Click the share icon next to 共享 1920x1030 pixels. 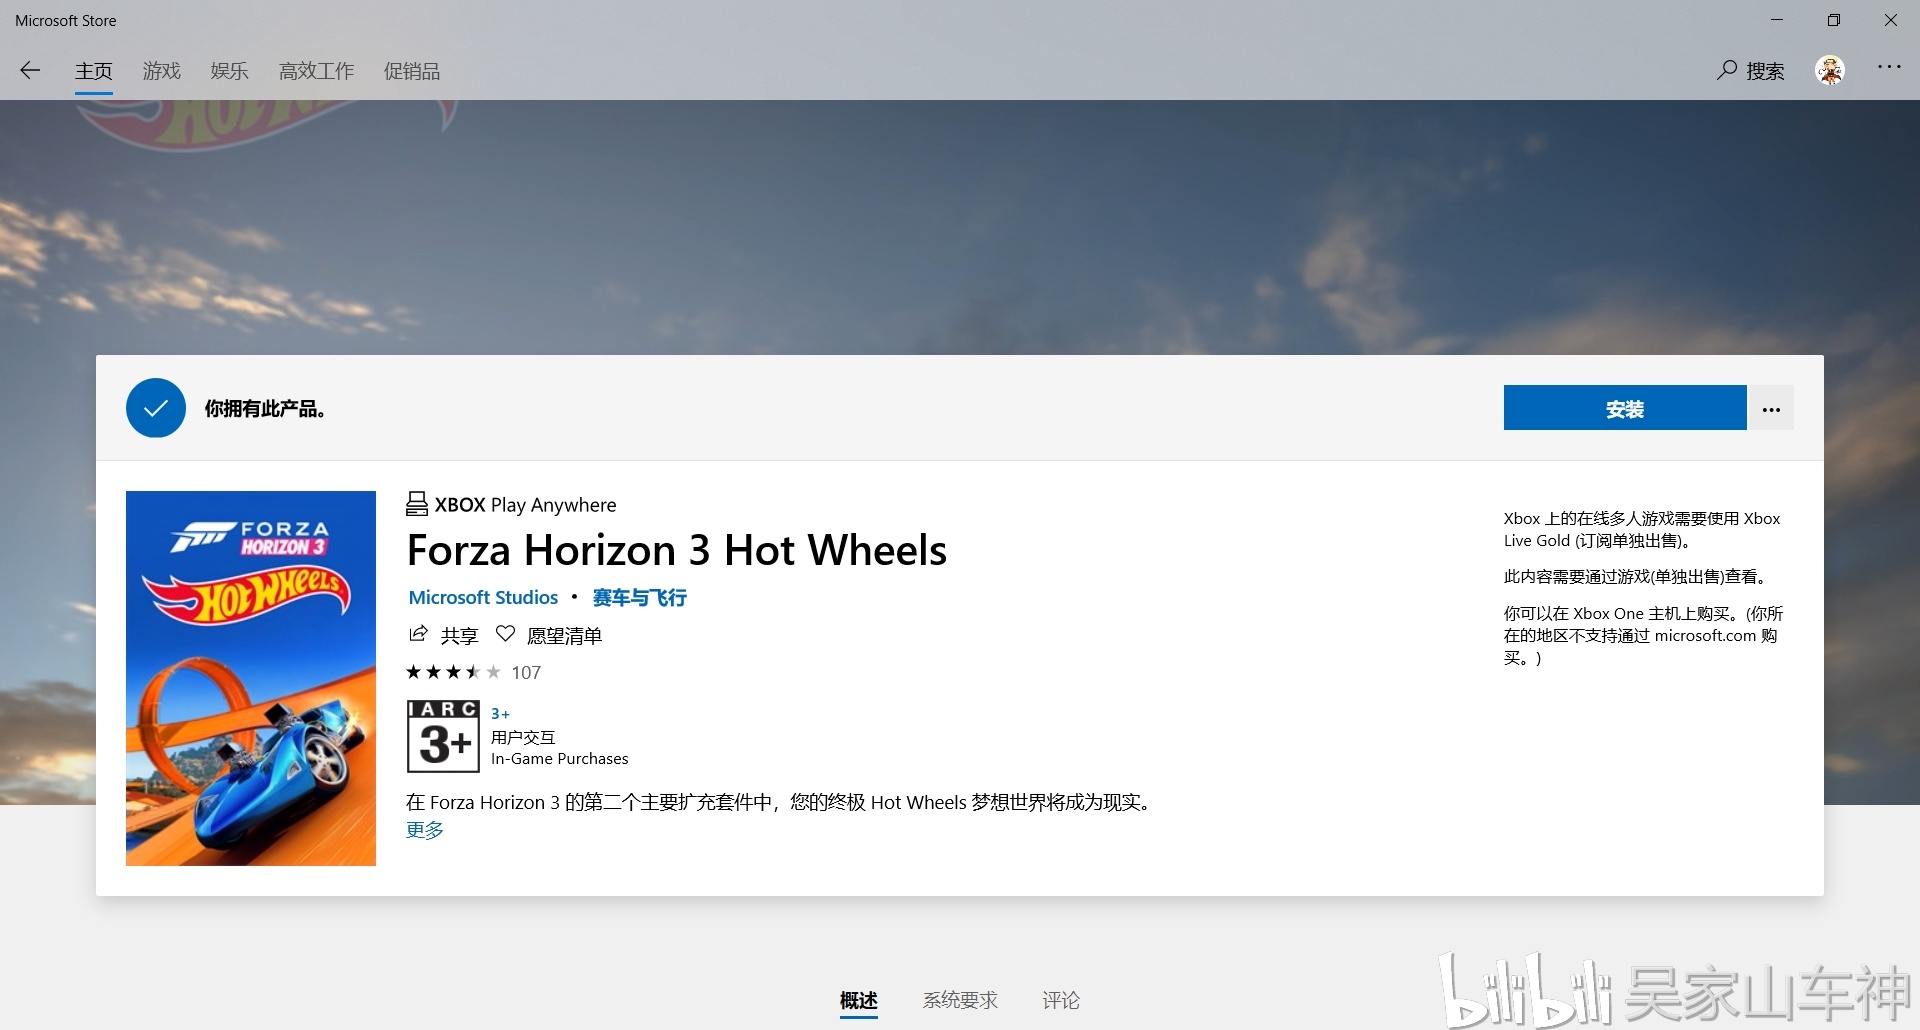coord(418,634)
